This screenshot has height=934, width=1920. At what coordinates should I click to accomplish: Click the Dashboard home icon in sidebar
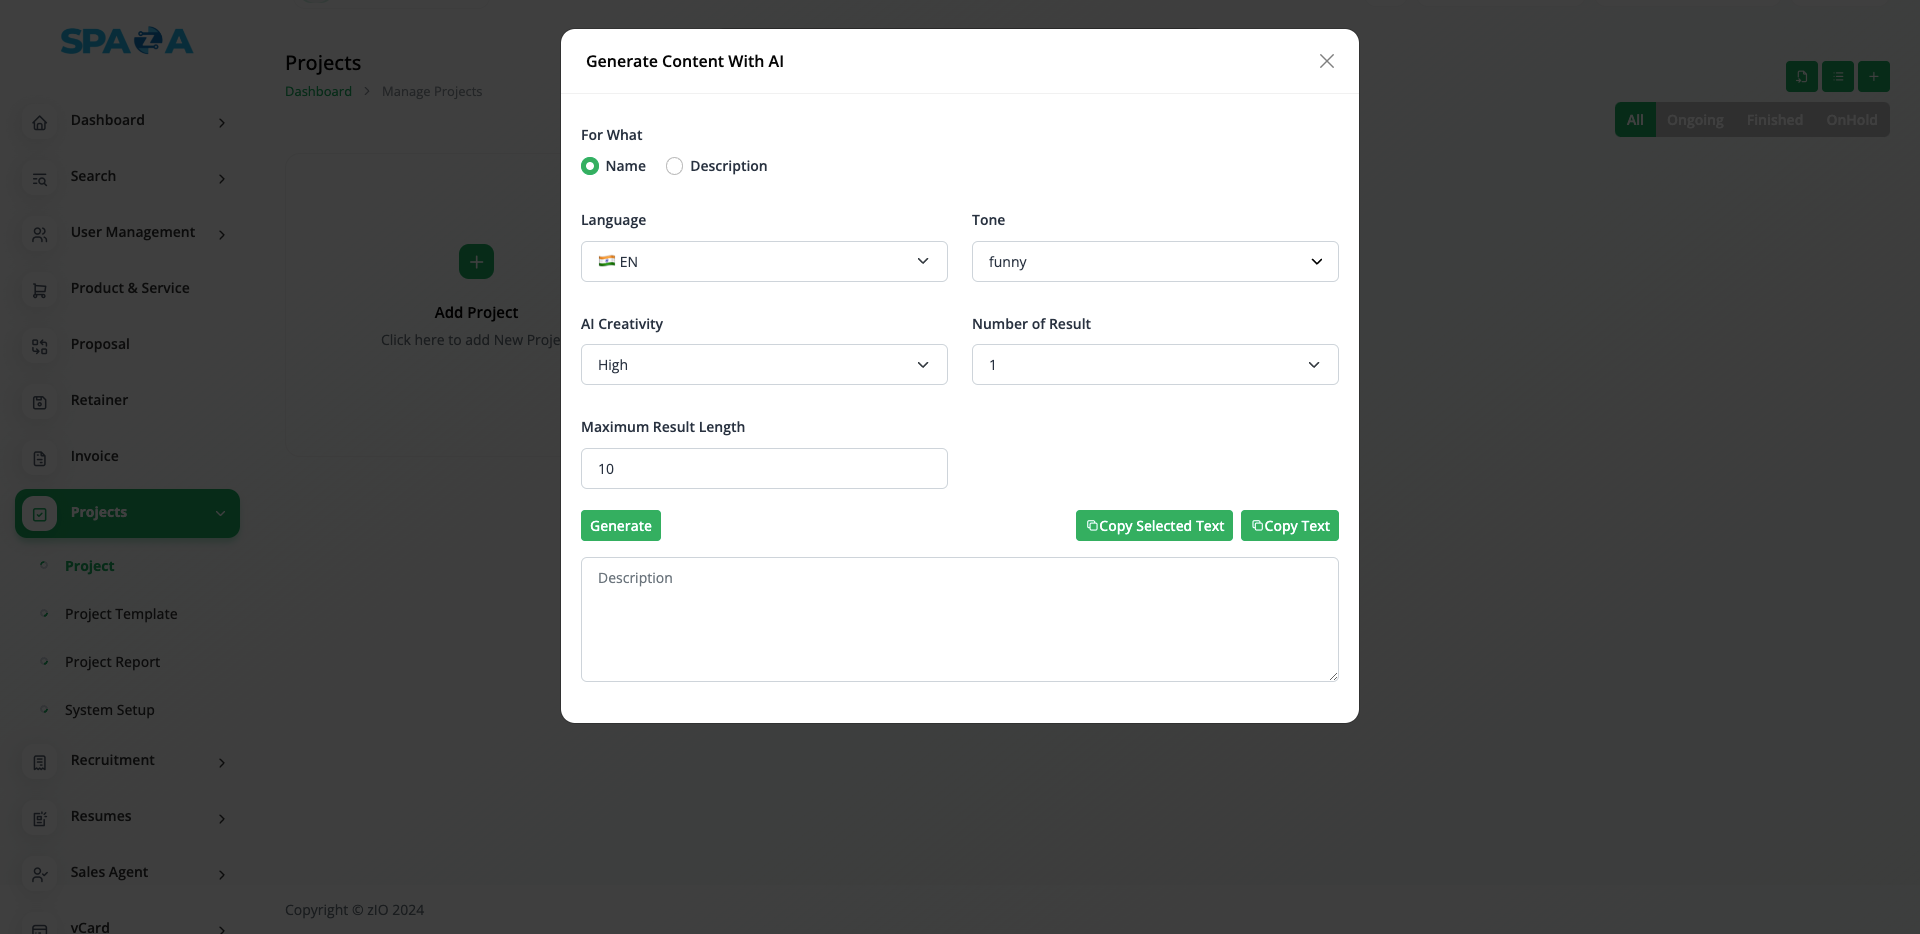[40, 122]
